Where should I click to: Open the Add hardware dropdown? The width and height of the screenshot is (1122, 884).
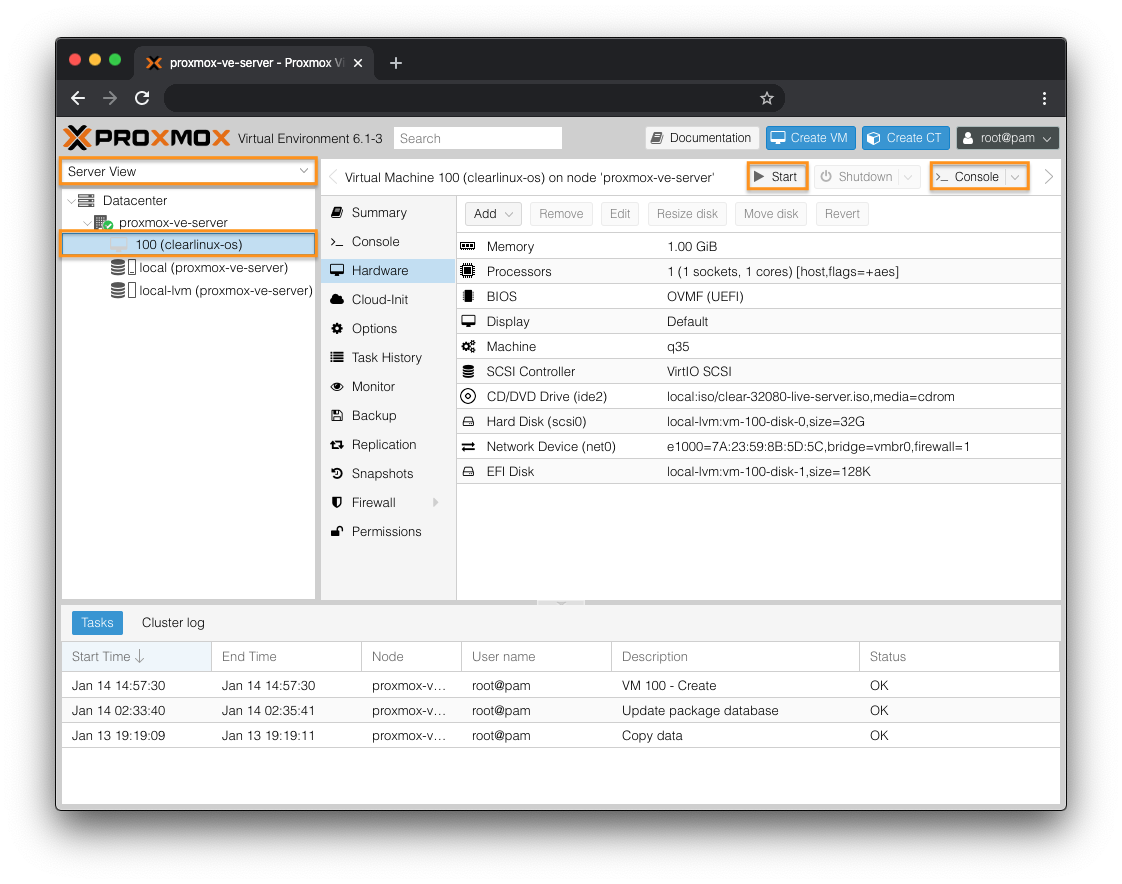tap(493, 214)
